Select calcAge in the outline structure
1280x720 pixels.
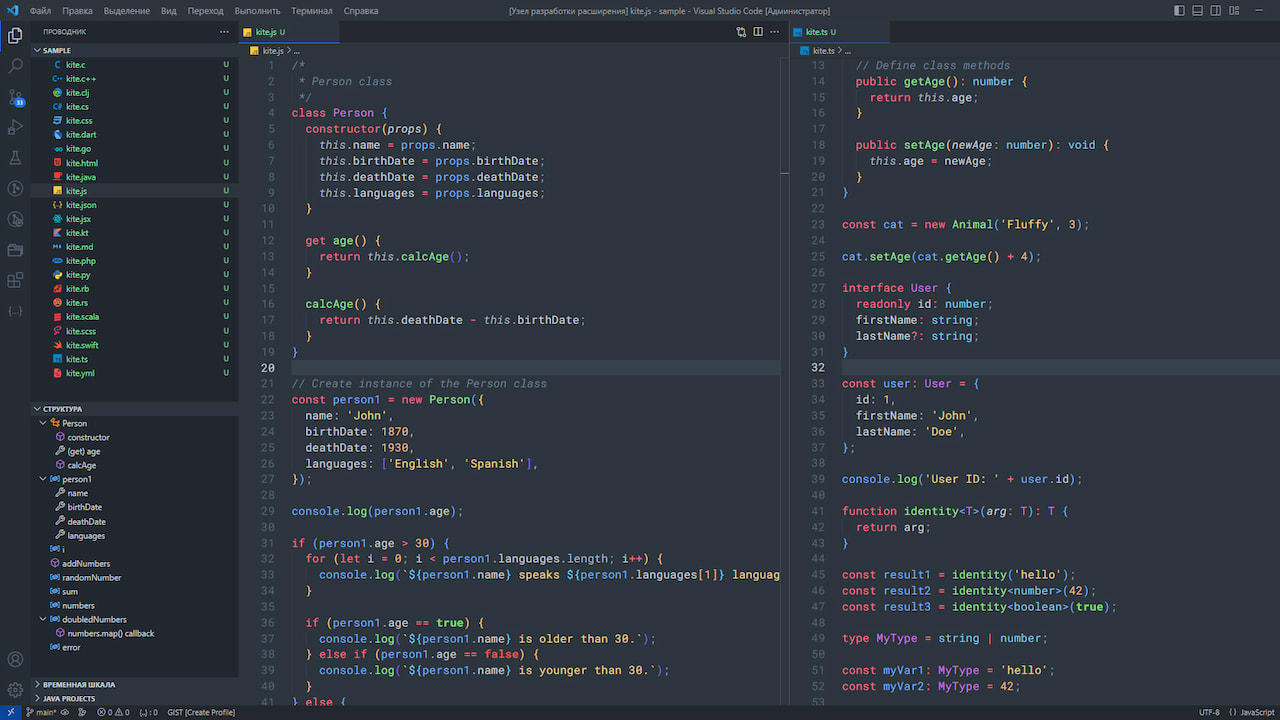point(82,465)
